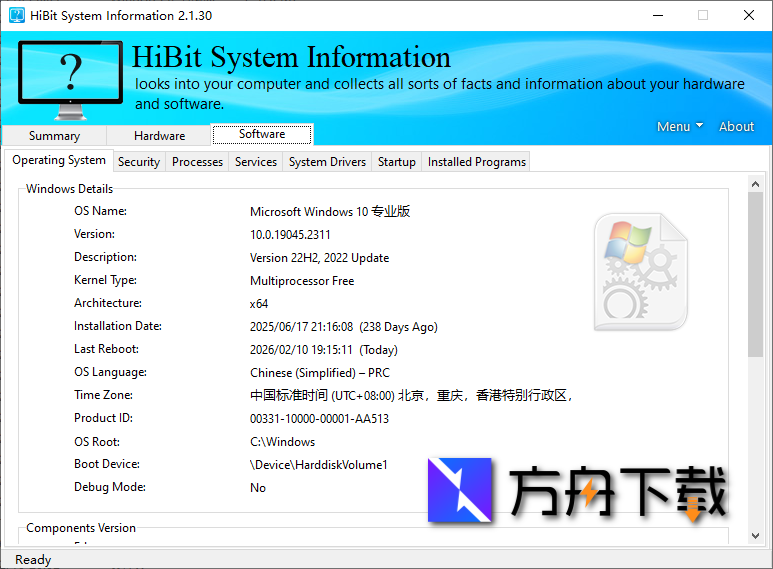The height and width of the screenshot is (569, 773).
Task: Open the About link
Action: point(736,127)
